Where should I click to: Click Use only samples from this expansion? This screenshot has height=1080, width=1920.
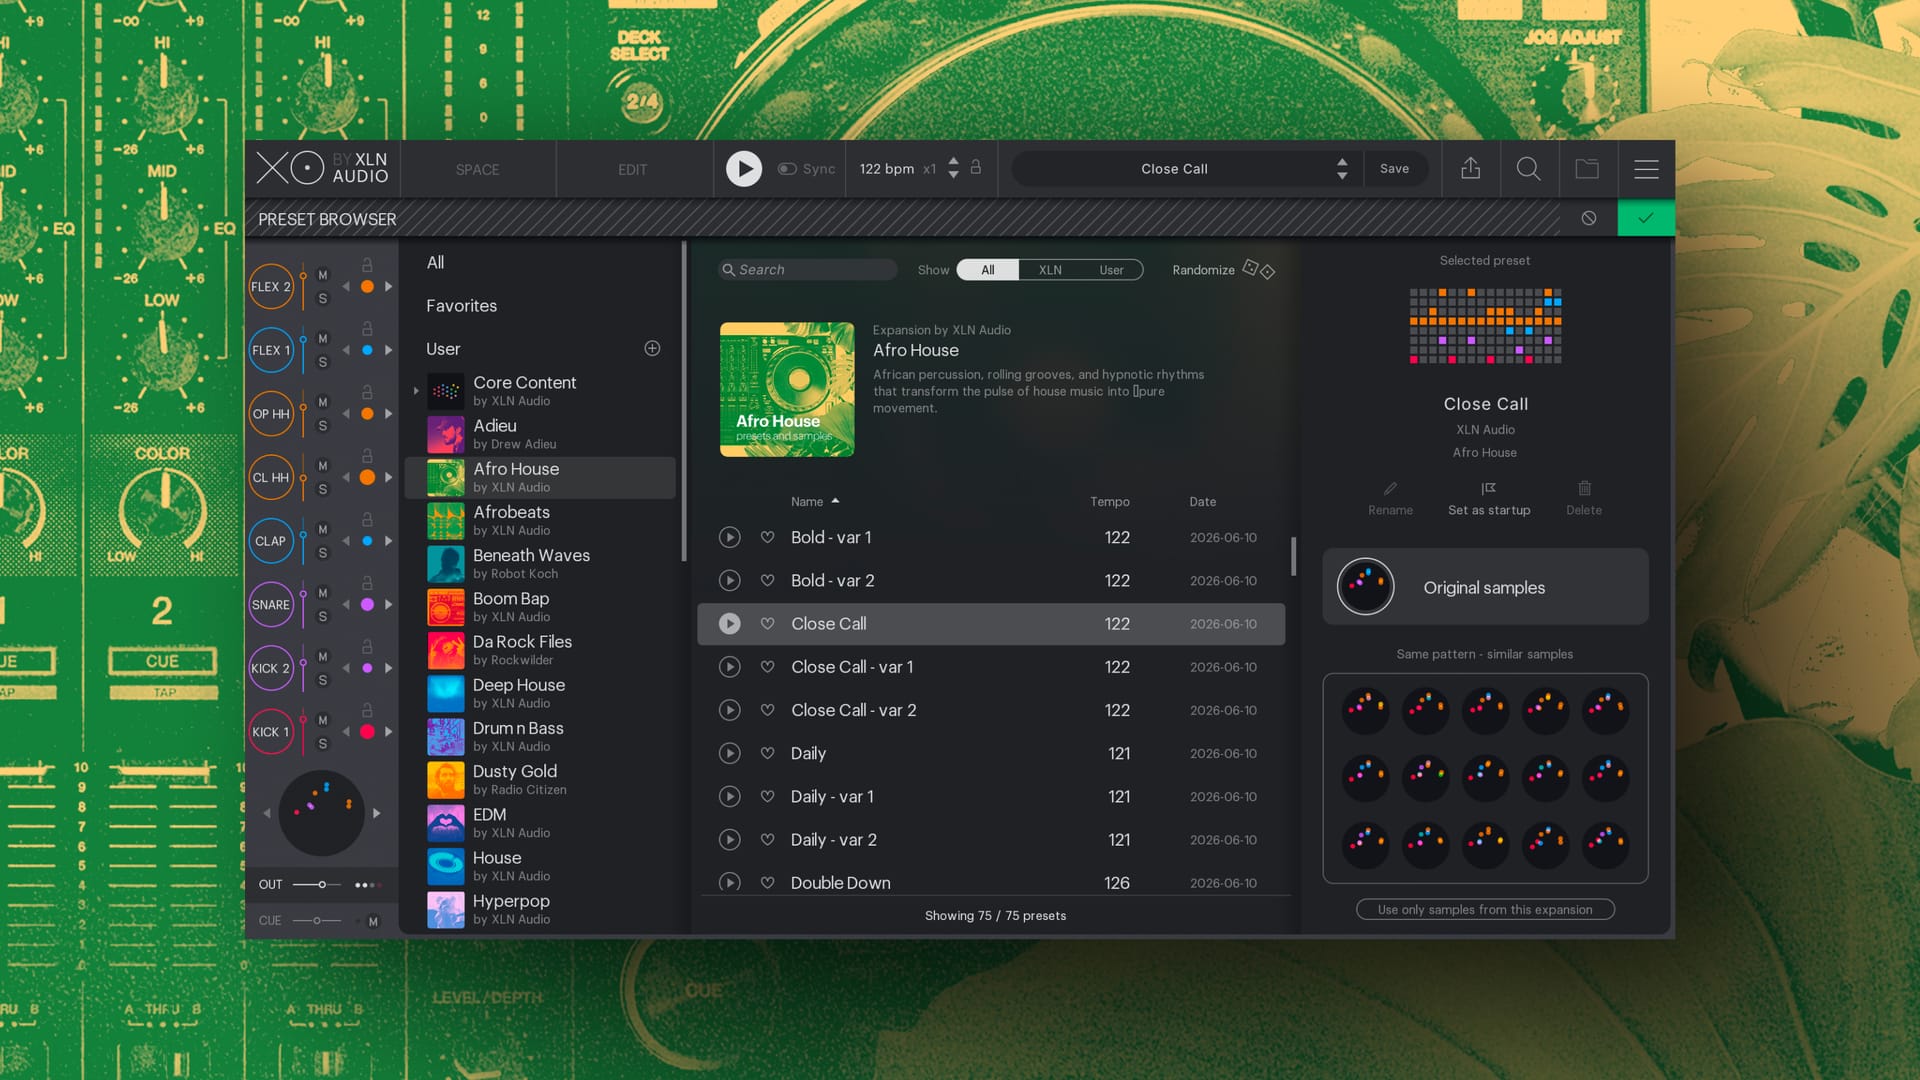[1485, 909]
